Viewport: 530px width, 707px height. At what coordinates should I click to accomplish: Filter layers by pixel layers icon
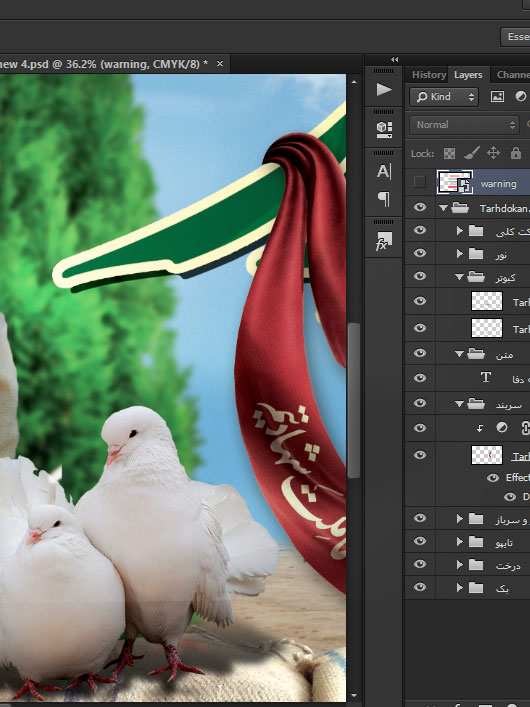[x=497, y=96]
